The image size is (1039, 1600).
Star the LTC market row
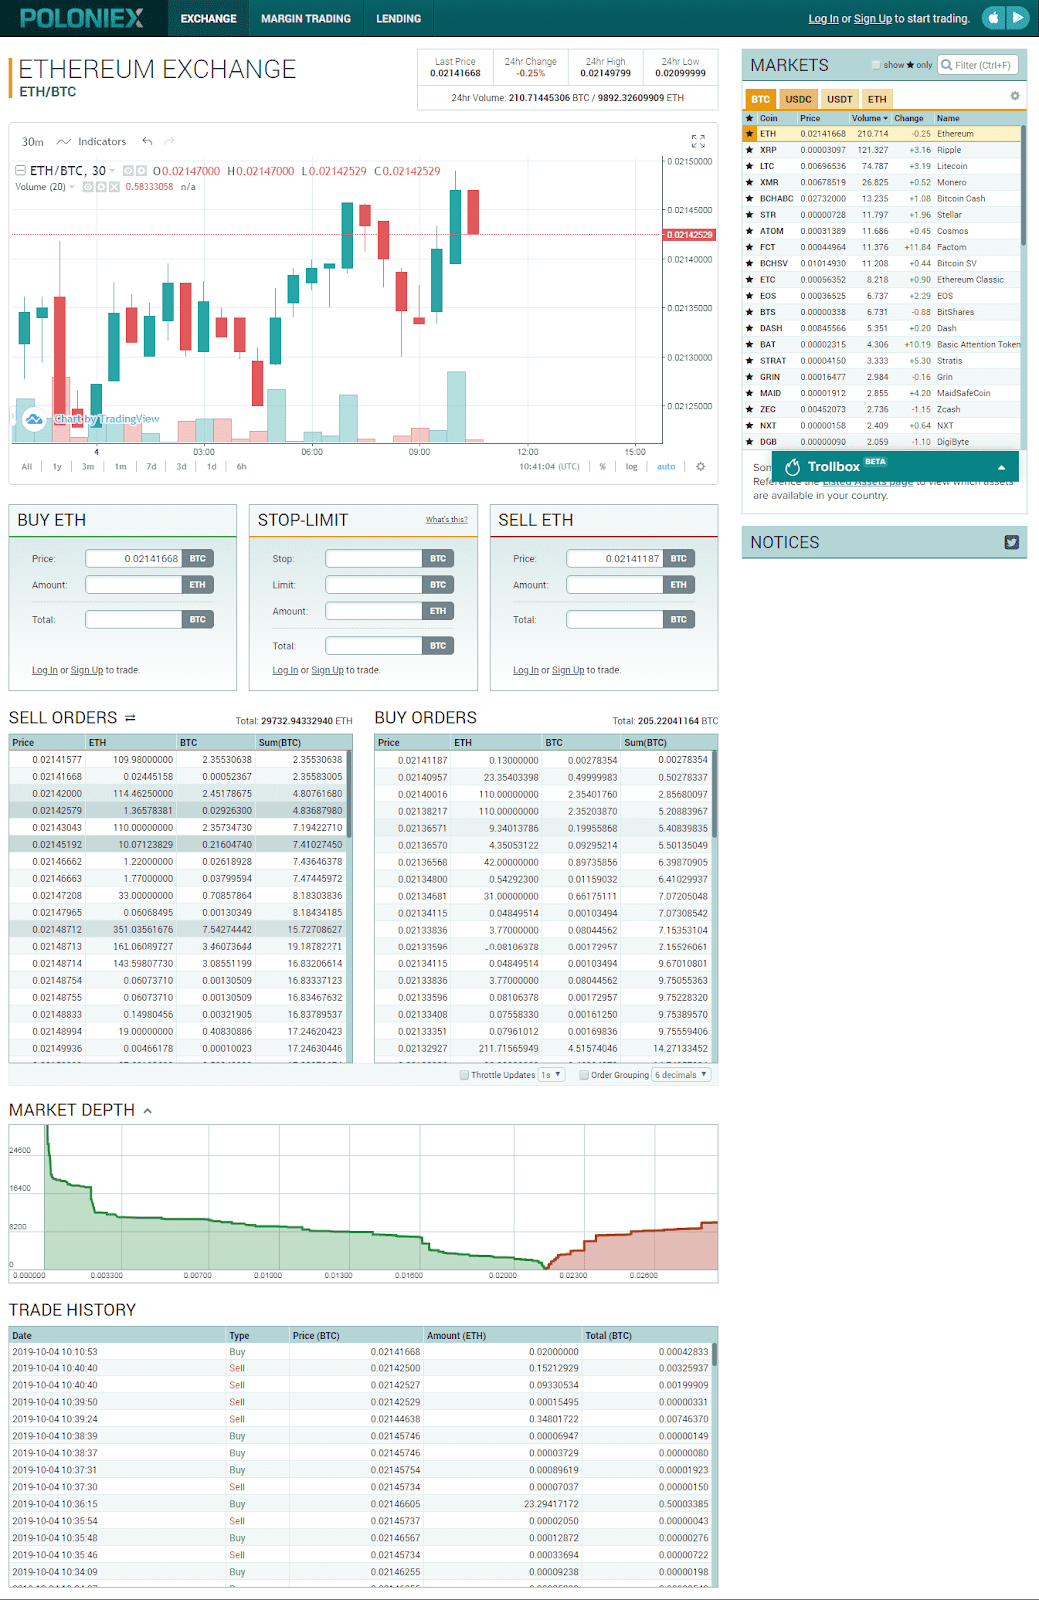click(x=749, y=166)
